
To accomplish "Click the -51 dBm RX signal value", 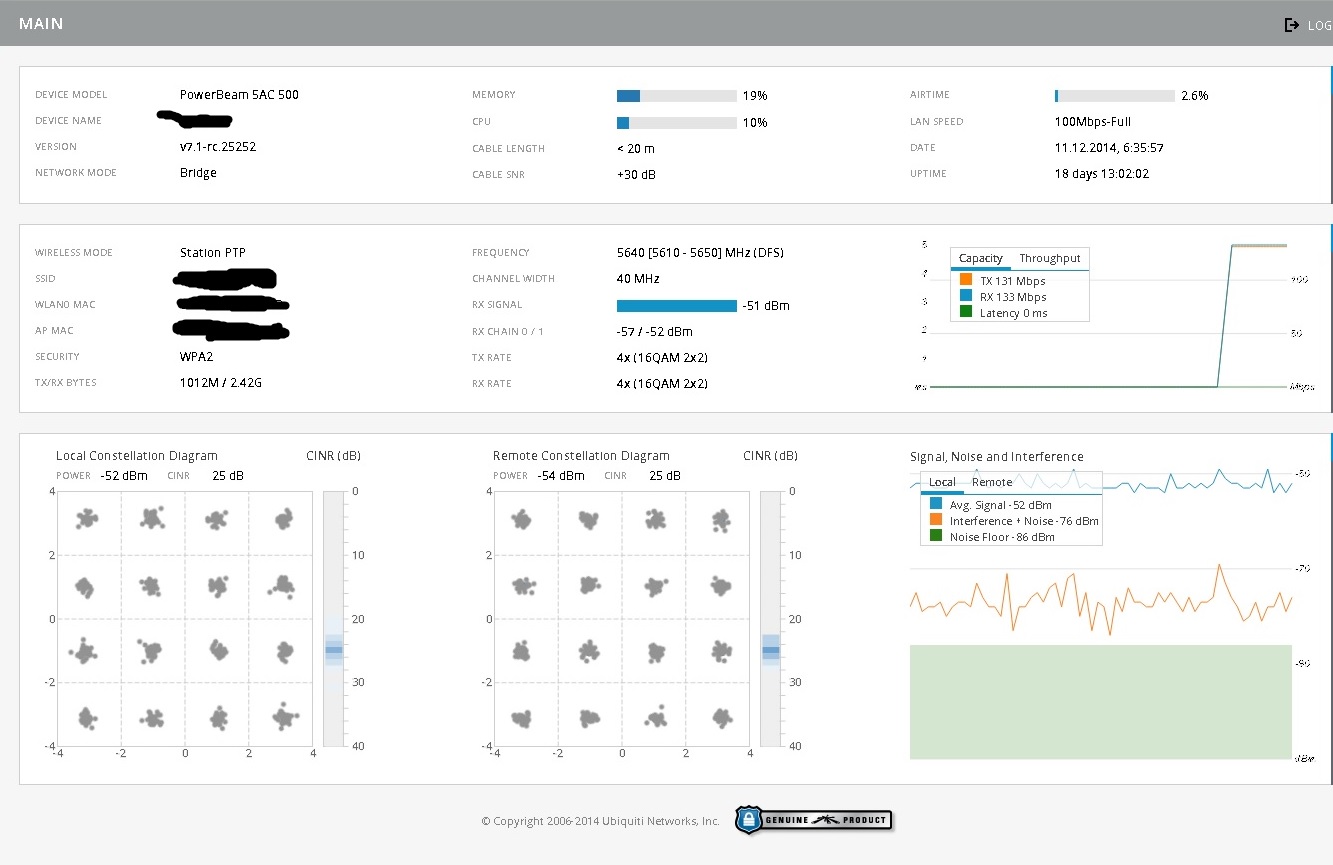I will click(x=766, y=306).
